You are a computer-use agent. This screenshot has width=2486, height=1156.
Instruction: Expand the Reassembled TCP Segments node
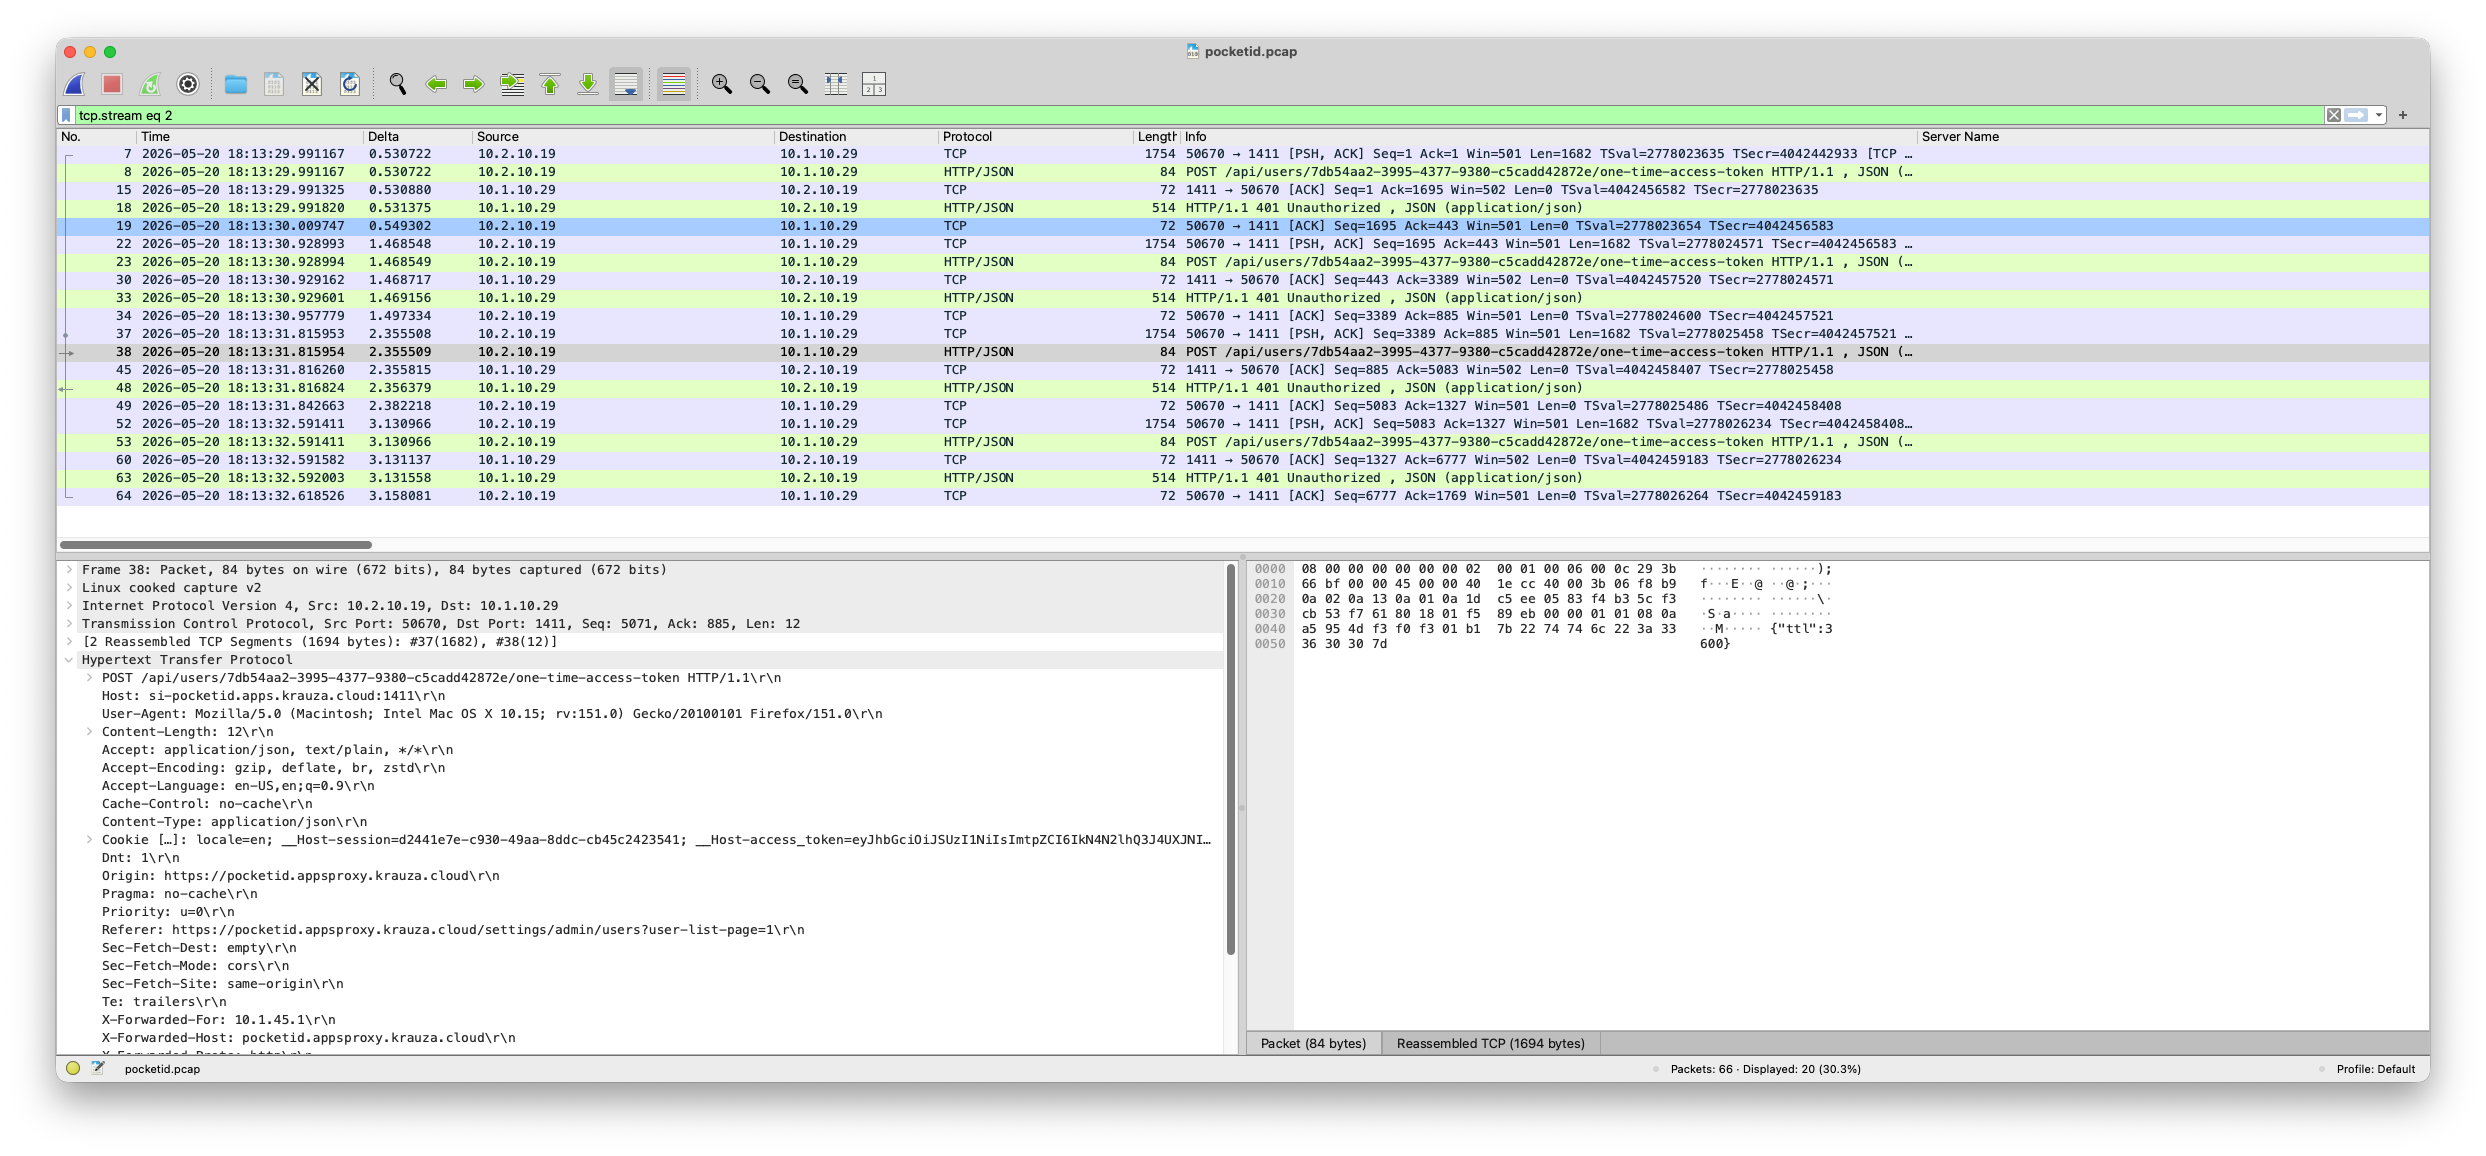click(69, 642)
